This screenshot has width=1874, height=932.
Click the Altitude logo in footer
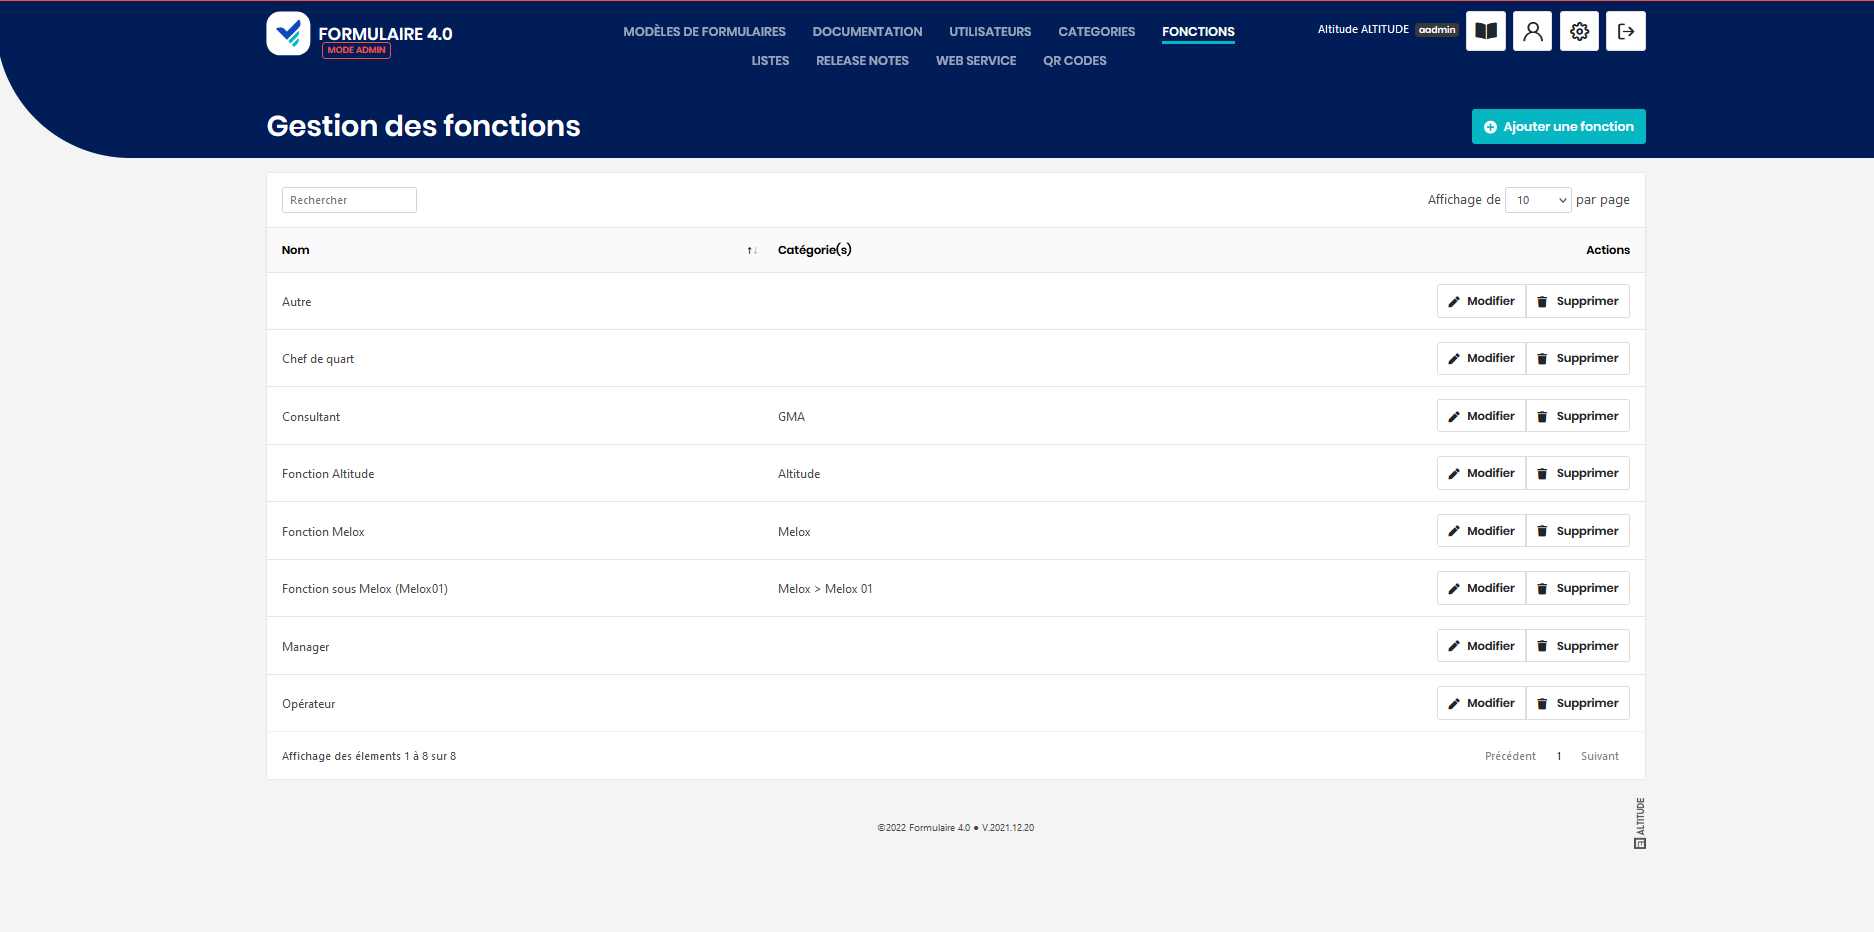tap(1639, 823)
